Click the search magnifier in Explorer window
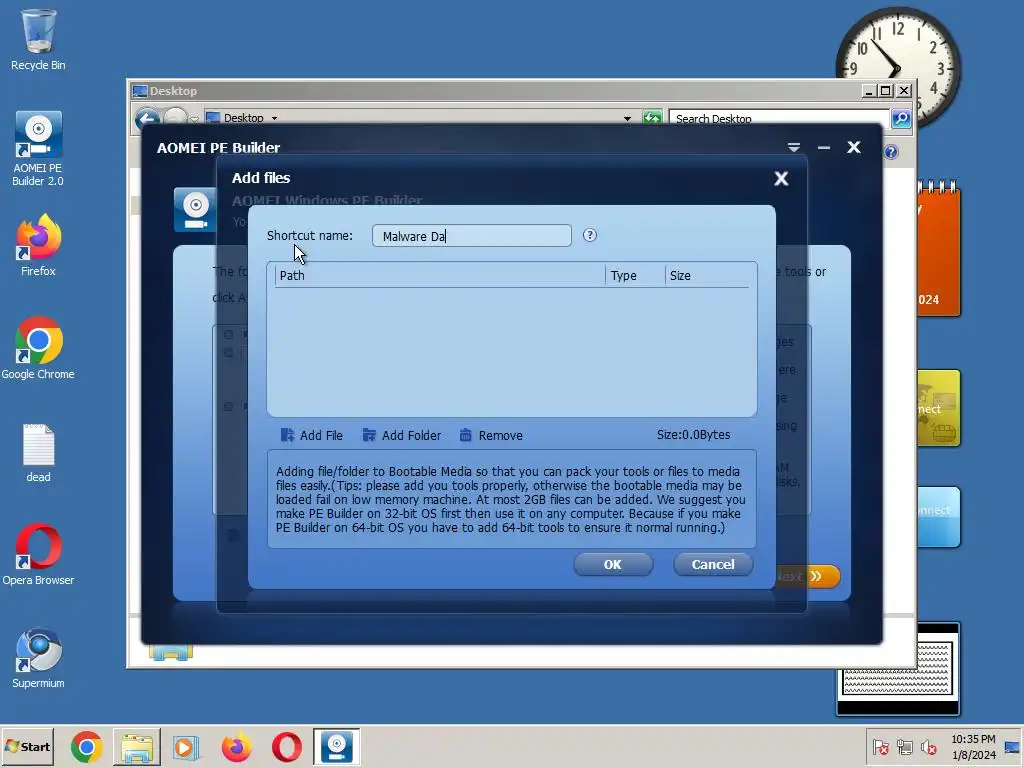Image resolution: width=1024 pixels, height=768 pixels. (901, 118)
